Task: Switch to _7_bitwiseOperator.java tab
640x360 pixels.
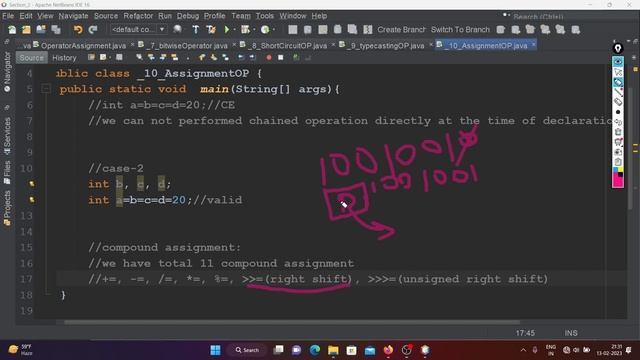Action: tap(187, 45)
